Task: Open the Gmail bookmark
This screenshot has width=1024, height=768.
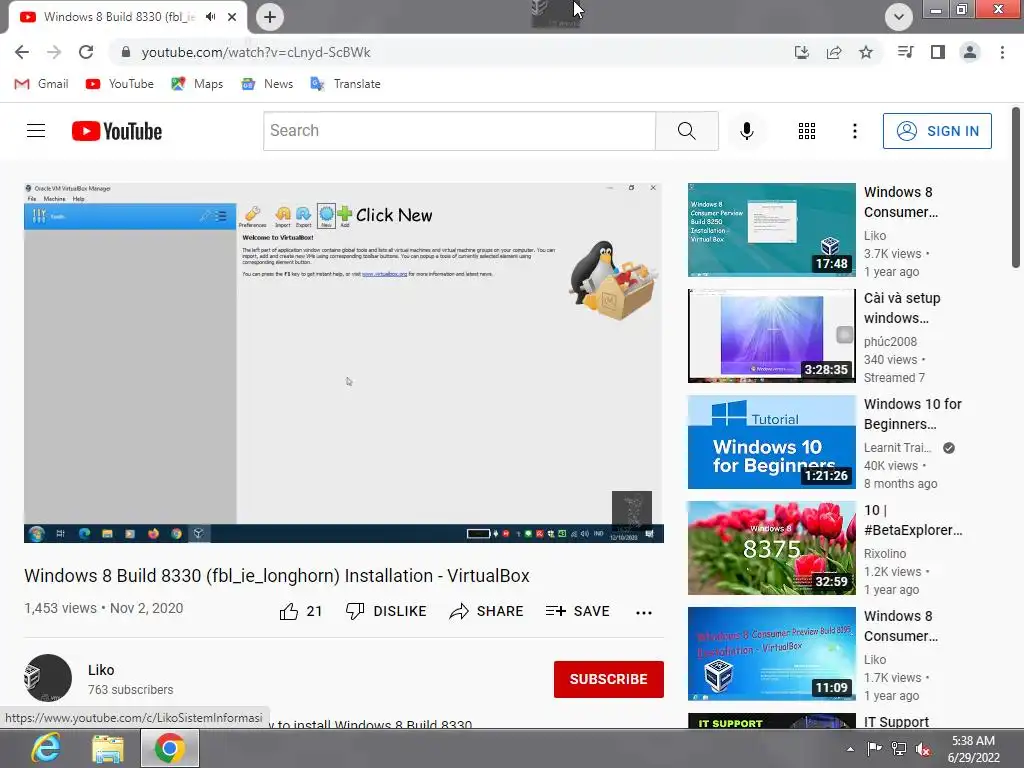Action: pos(41,84)
